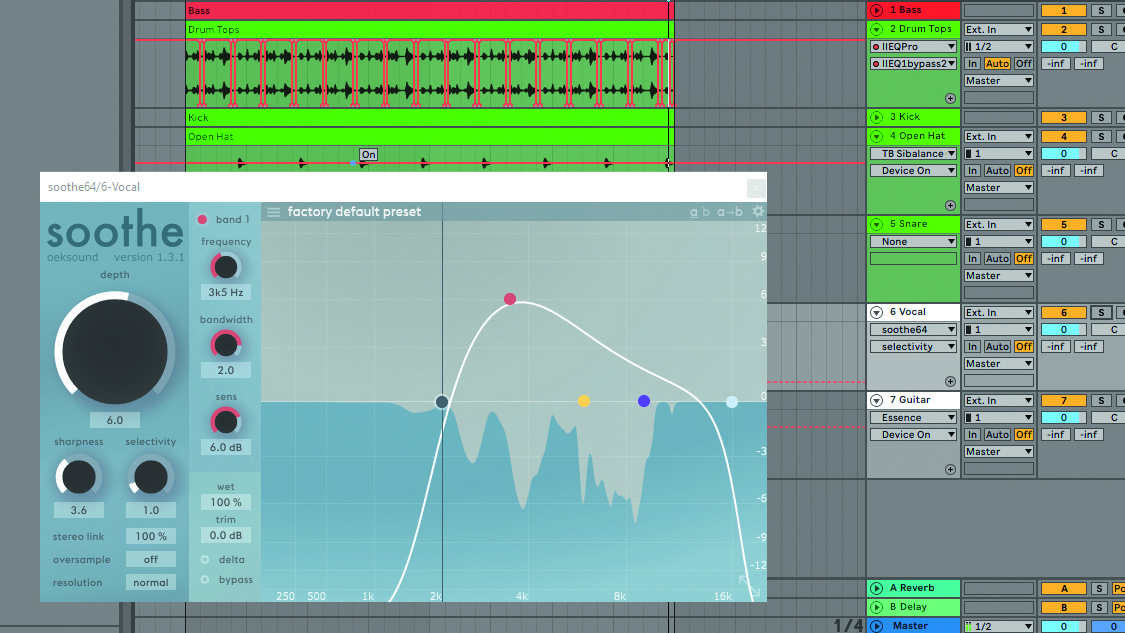Viewport: 1125px width, 633px height.
Task: Select the yellow band node in the graph
Action: (x=584, y=401)
